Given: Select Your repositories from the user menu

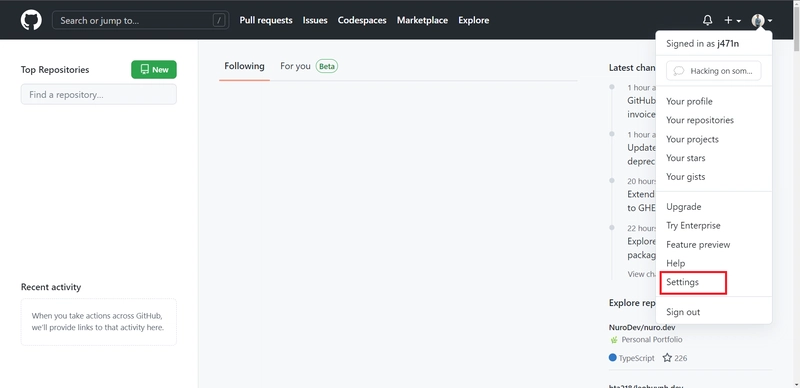Looking at the screenshot, I should (700, 120).
